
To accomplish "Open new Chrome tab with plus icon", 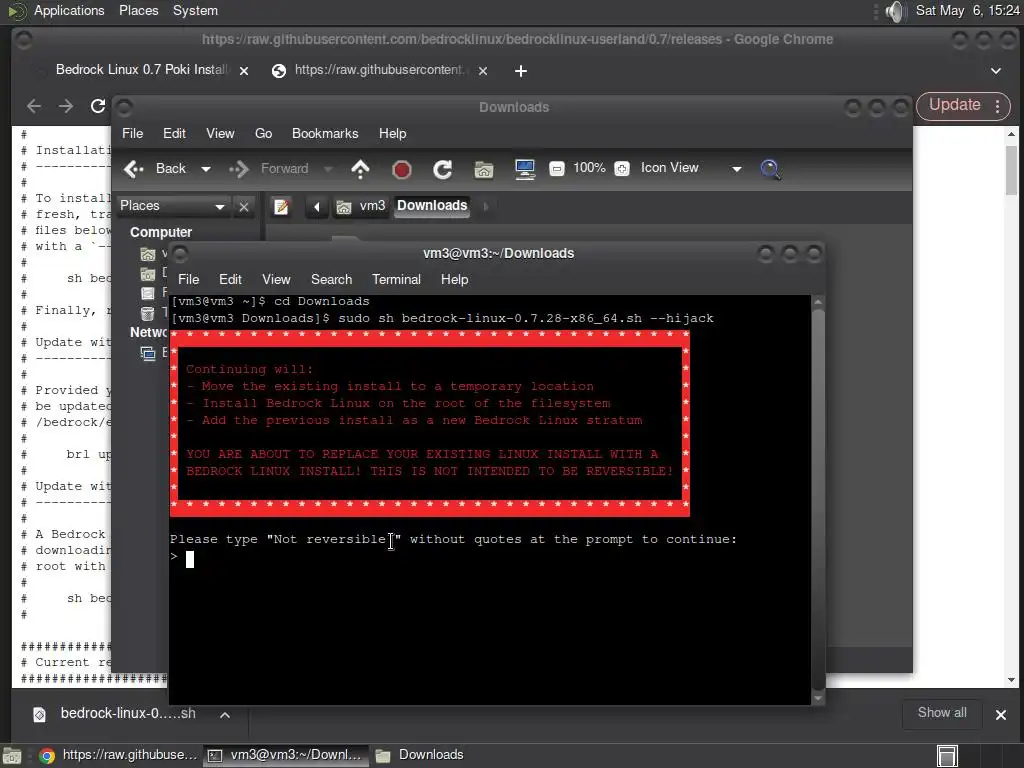I will 520,71.
